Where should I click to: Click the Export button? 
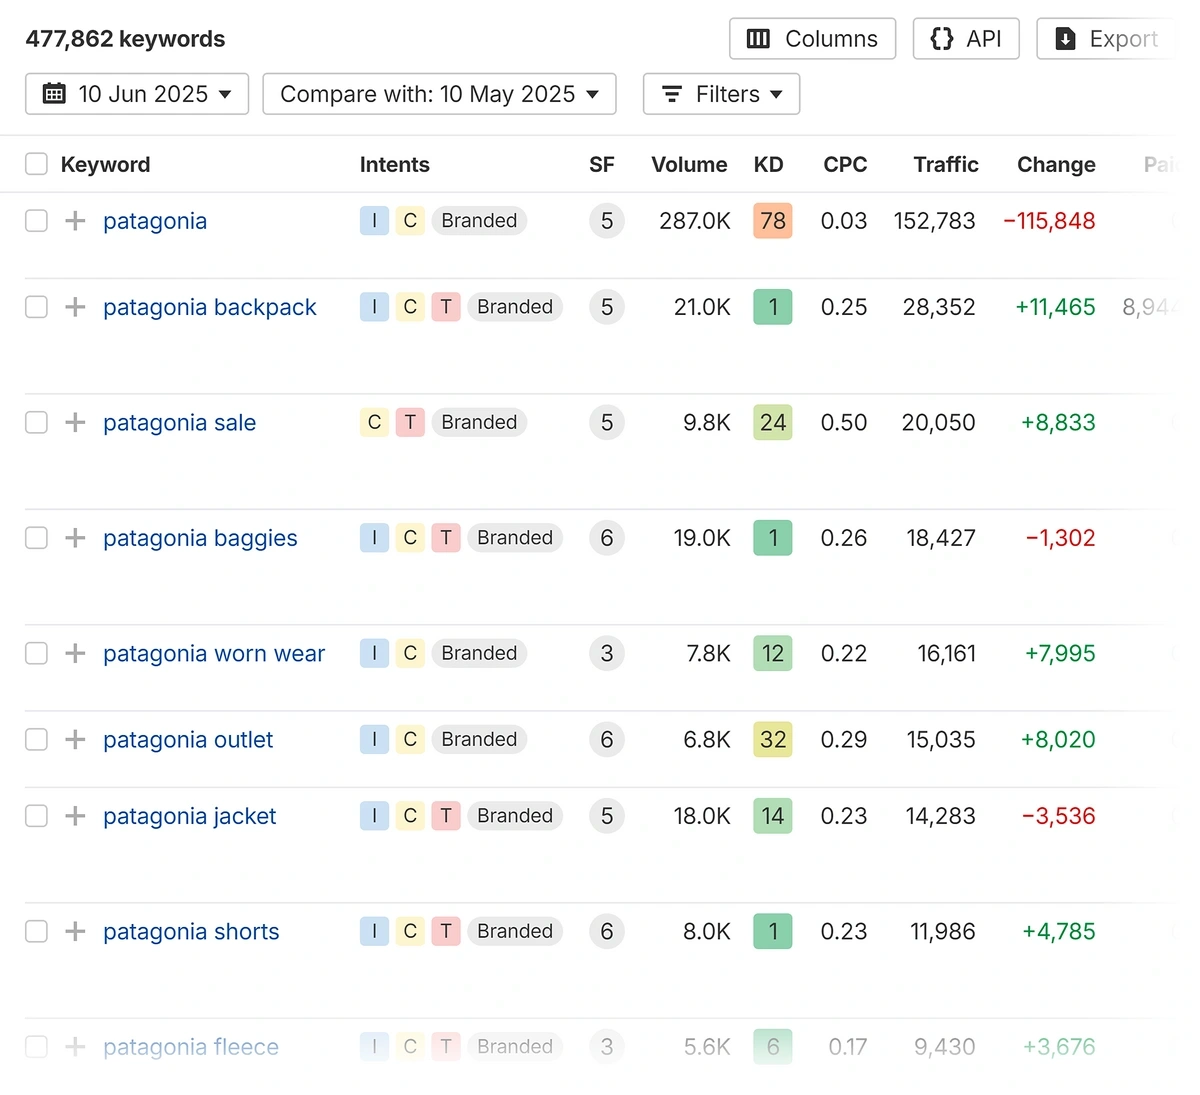pyautogui.click(x=1107, y=39)
